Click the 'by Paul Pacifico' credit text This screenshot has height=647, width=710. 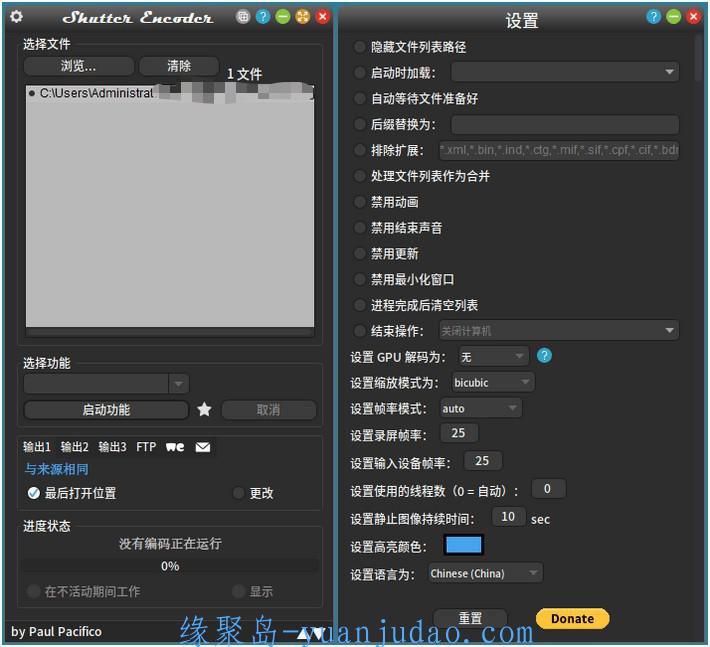[x=56, y=631]
